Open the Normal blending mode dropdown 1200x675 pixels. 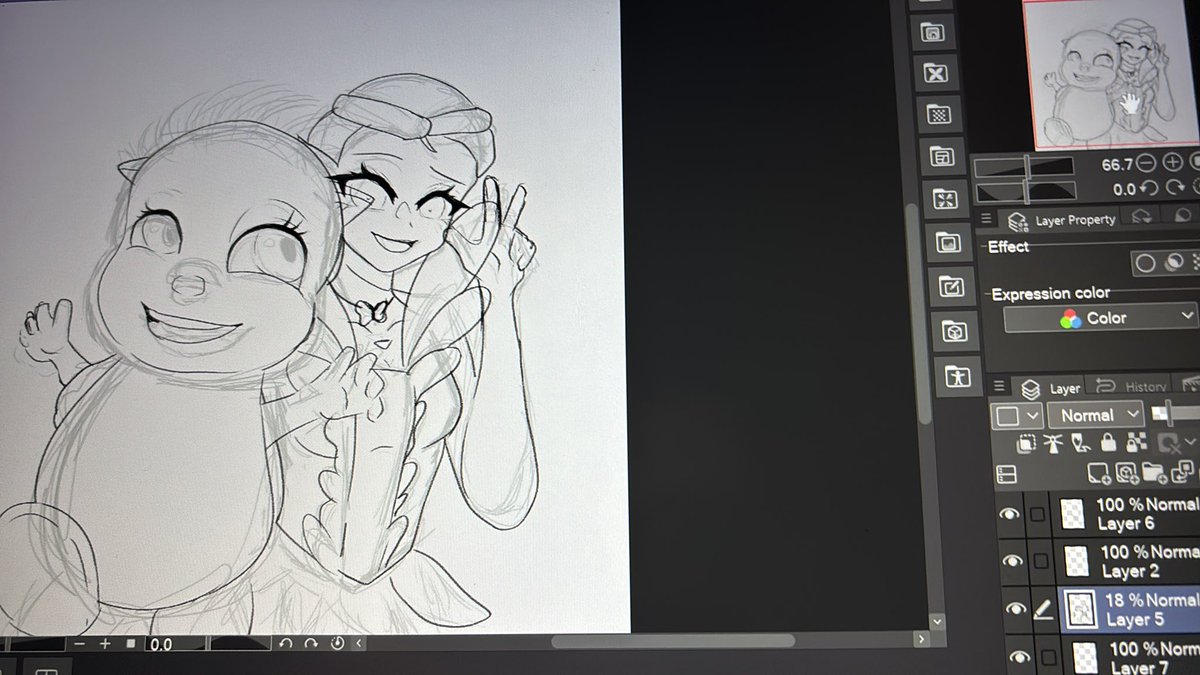(x=1095, y=414)
